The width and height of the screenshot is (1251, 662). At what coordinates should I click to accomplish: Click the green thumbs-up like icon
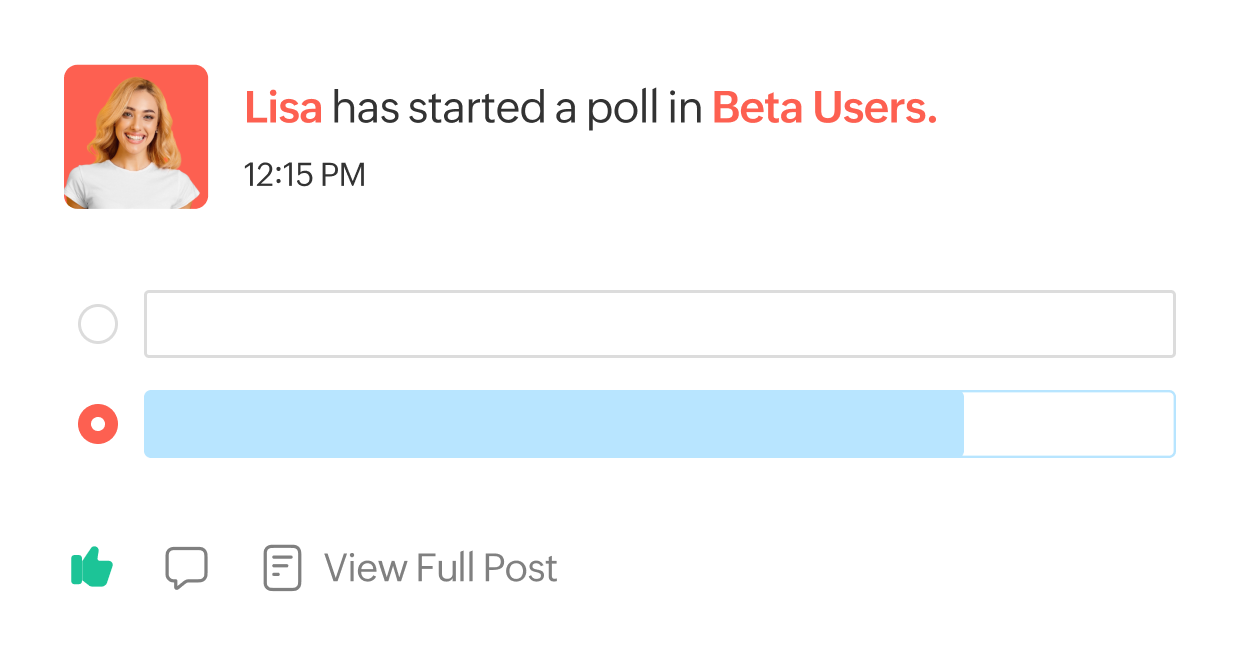coord(92,567)
